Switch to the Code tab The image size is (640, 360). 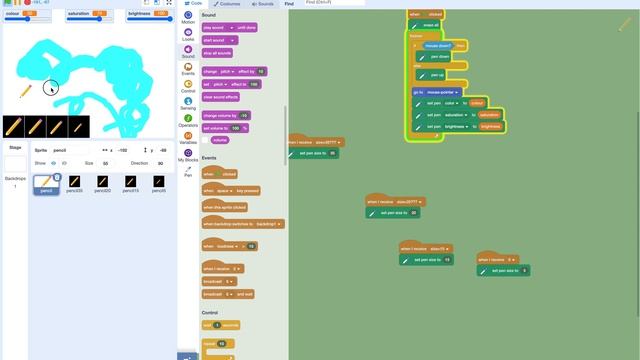coord(193,3)
